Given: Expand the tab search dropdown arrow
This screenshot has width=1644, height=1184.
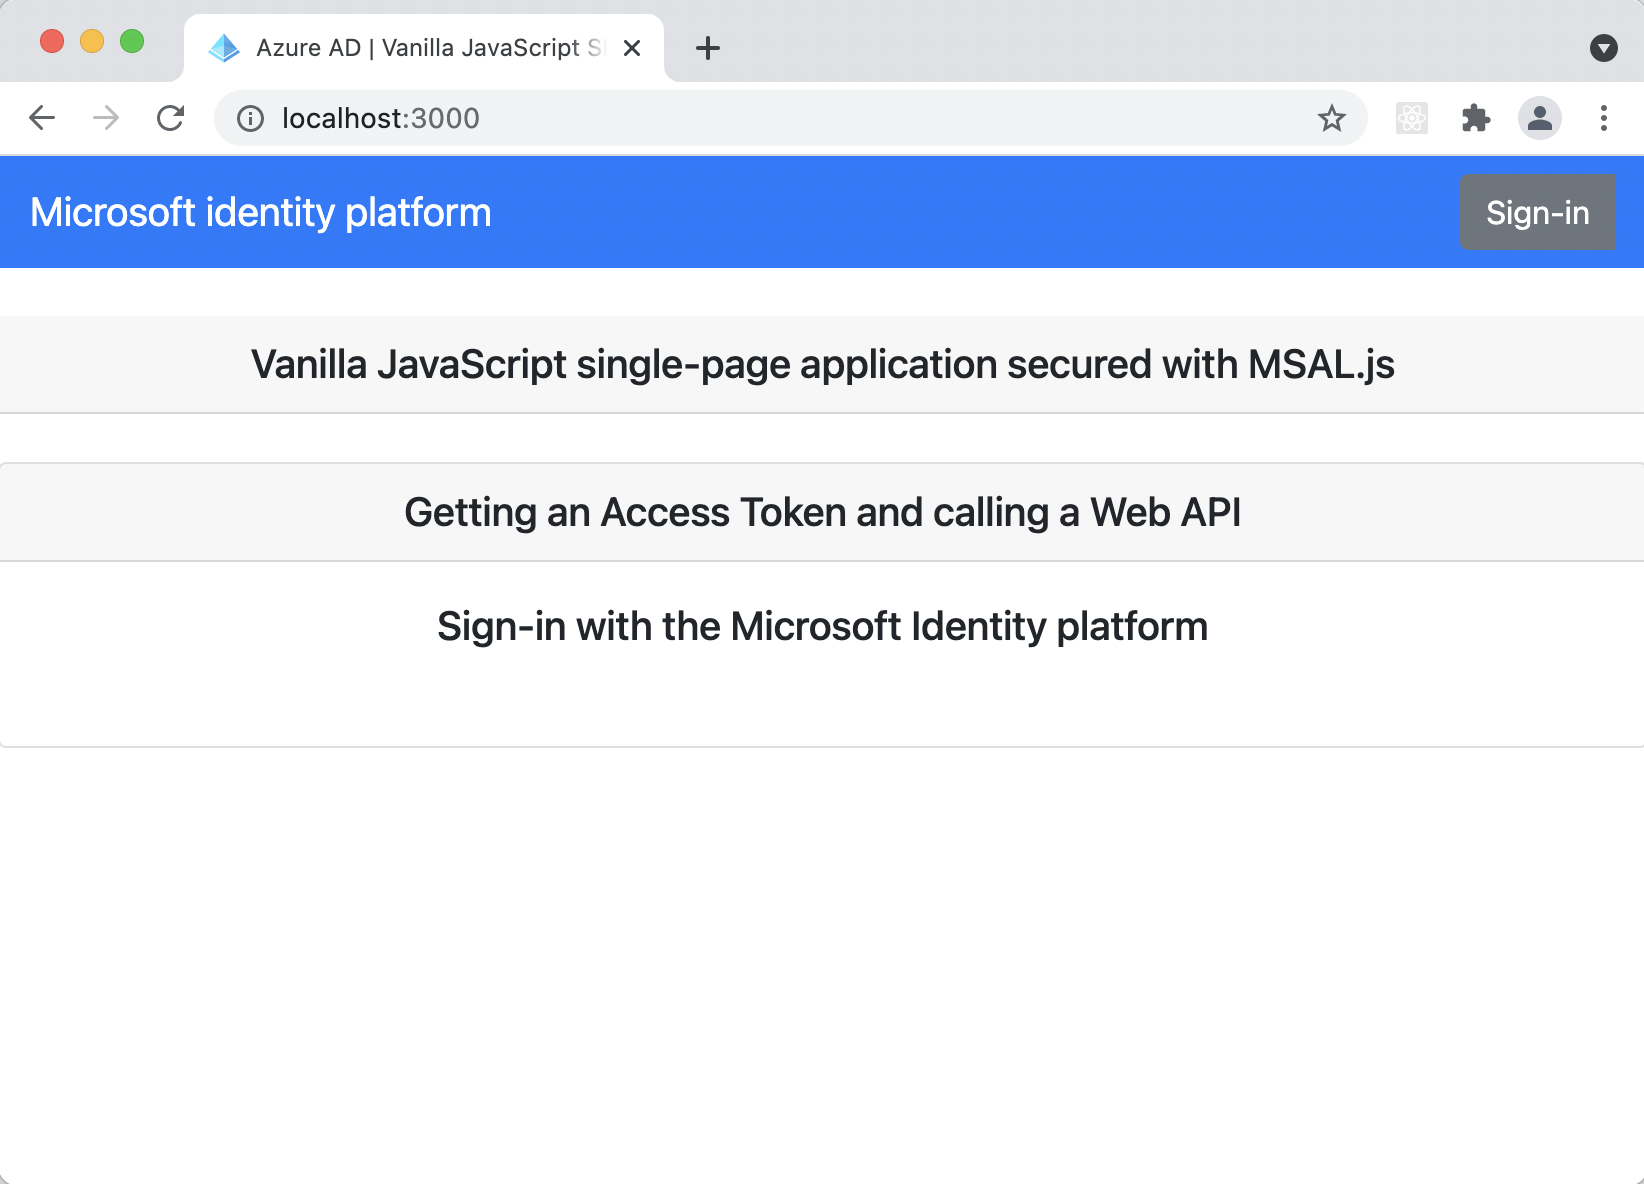Looking at the screenshot, I should pyautogui.click(x=1603, y=47).
